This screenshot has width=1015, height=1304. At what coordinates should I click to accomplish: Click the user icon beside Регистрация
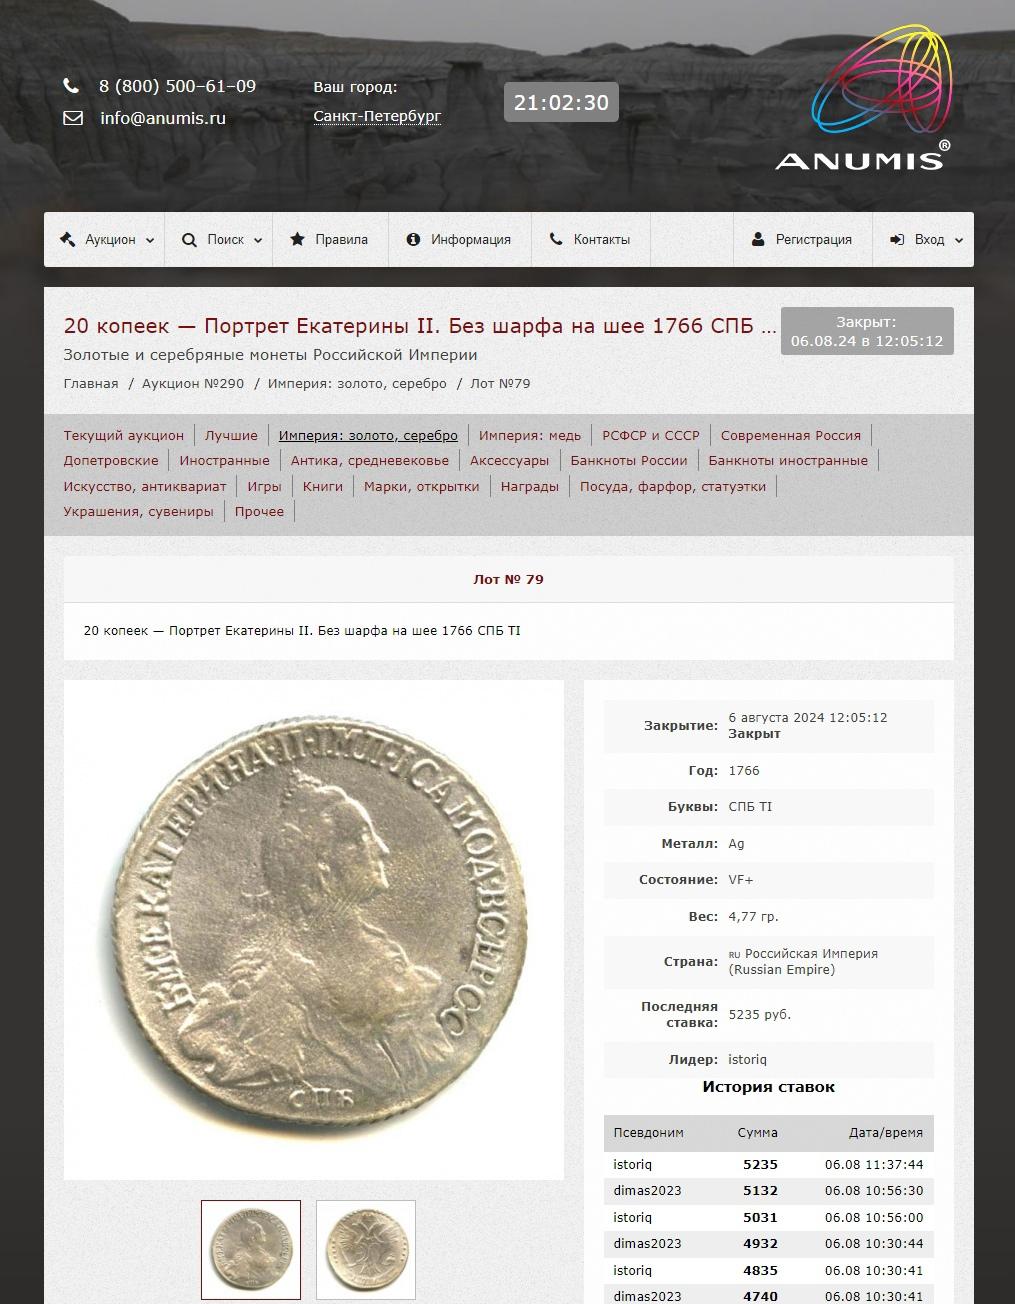[x=758, y=239]
